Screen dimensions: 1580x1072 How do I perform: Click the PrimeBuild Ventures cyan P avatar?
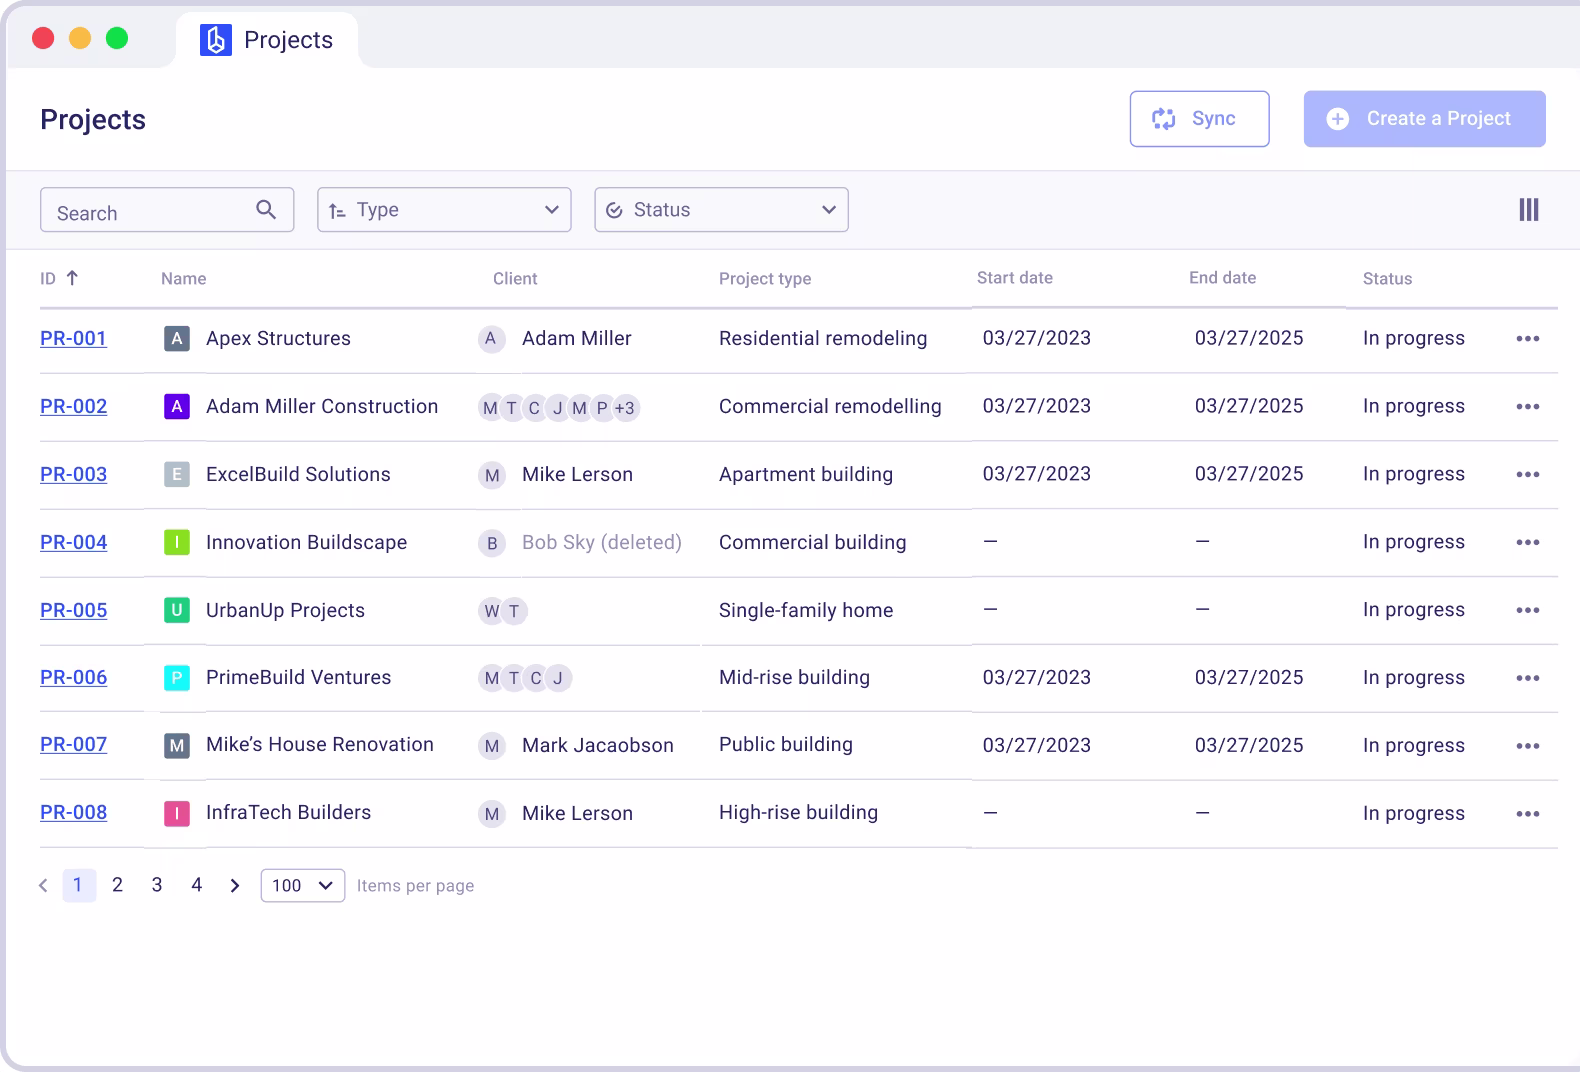coord(177,678)
